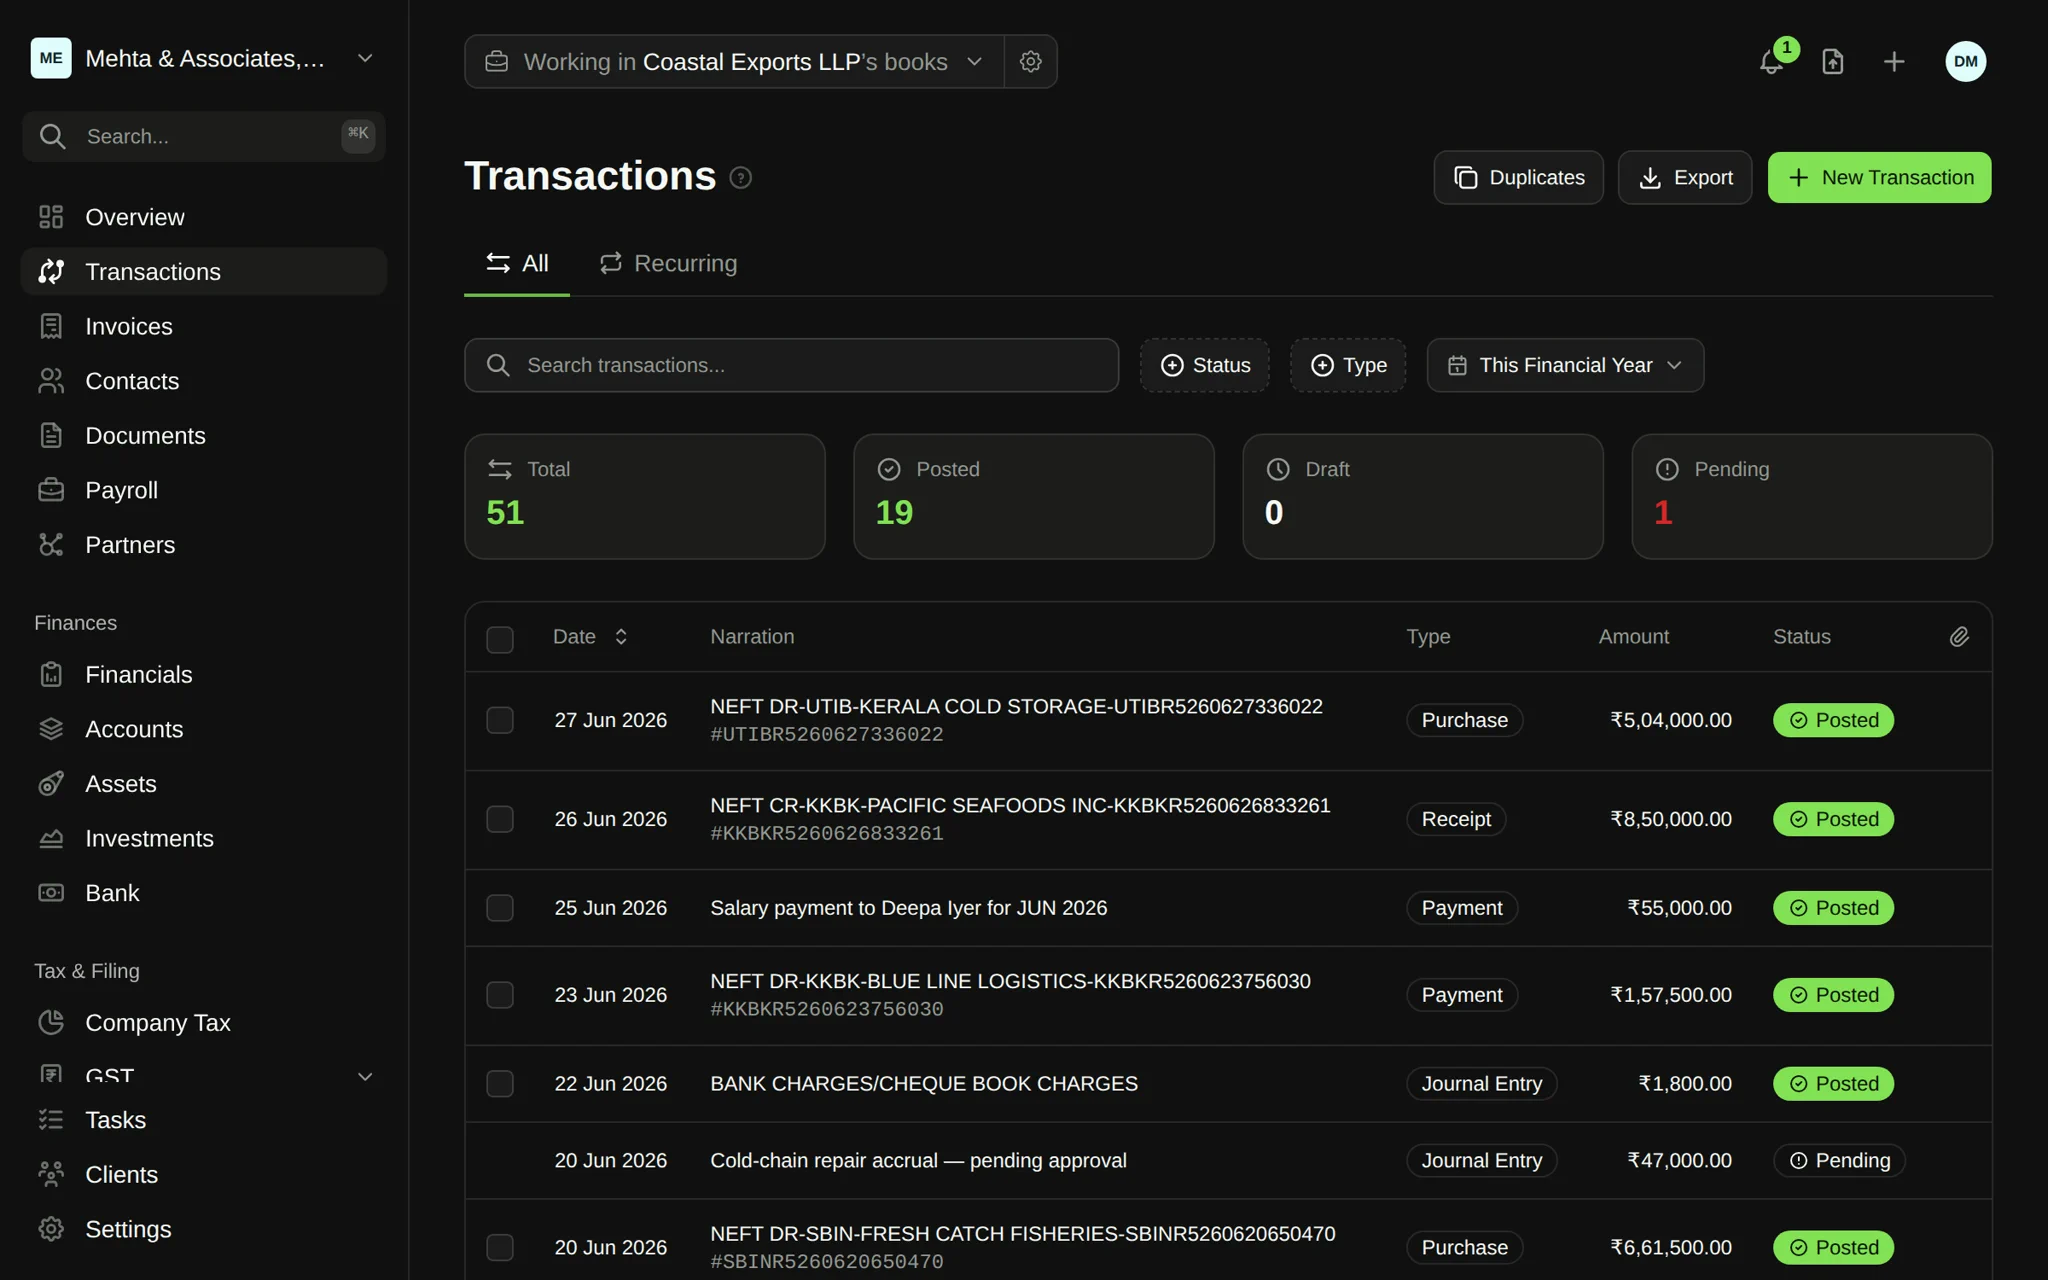Toggle the select-all checkbox in table header

click(x=500, y=639)
